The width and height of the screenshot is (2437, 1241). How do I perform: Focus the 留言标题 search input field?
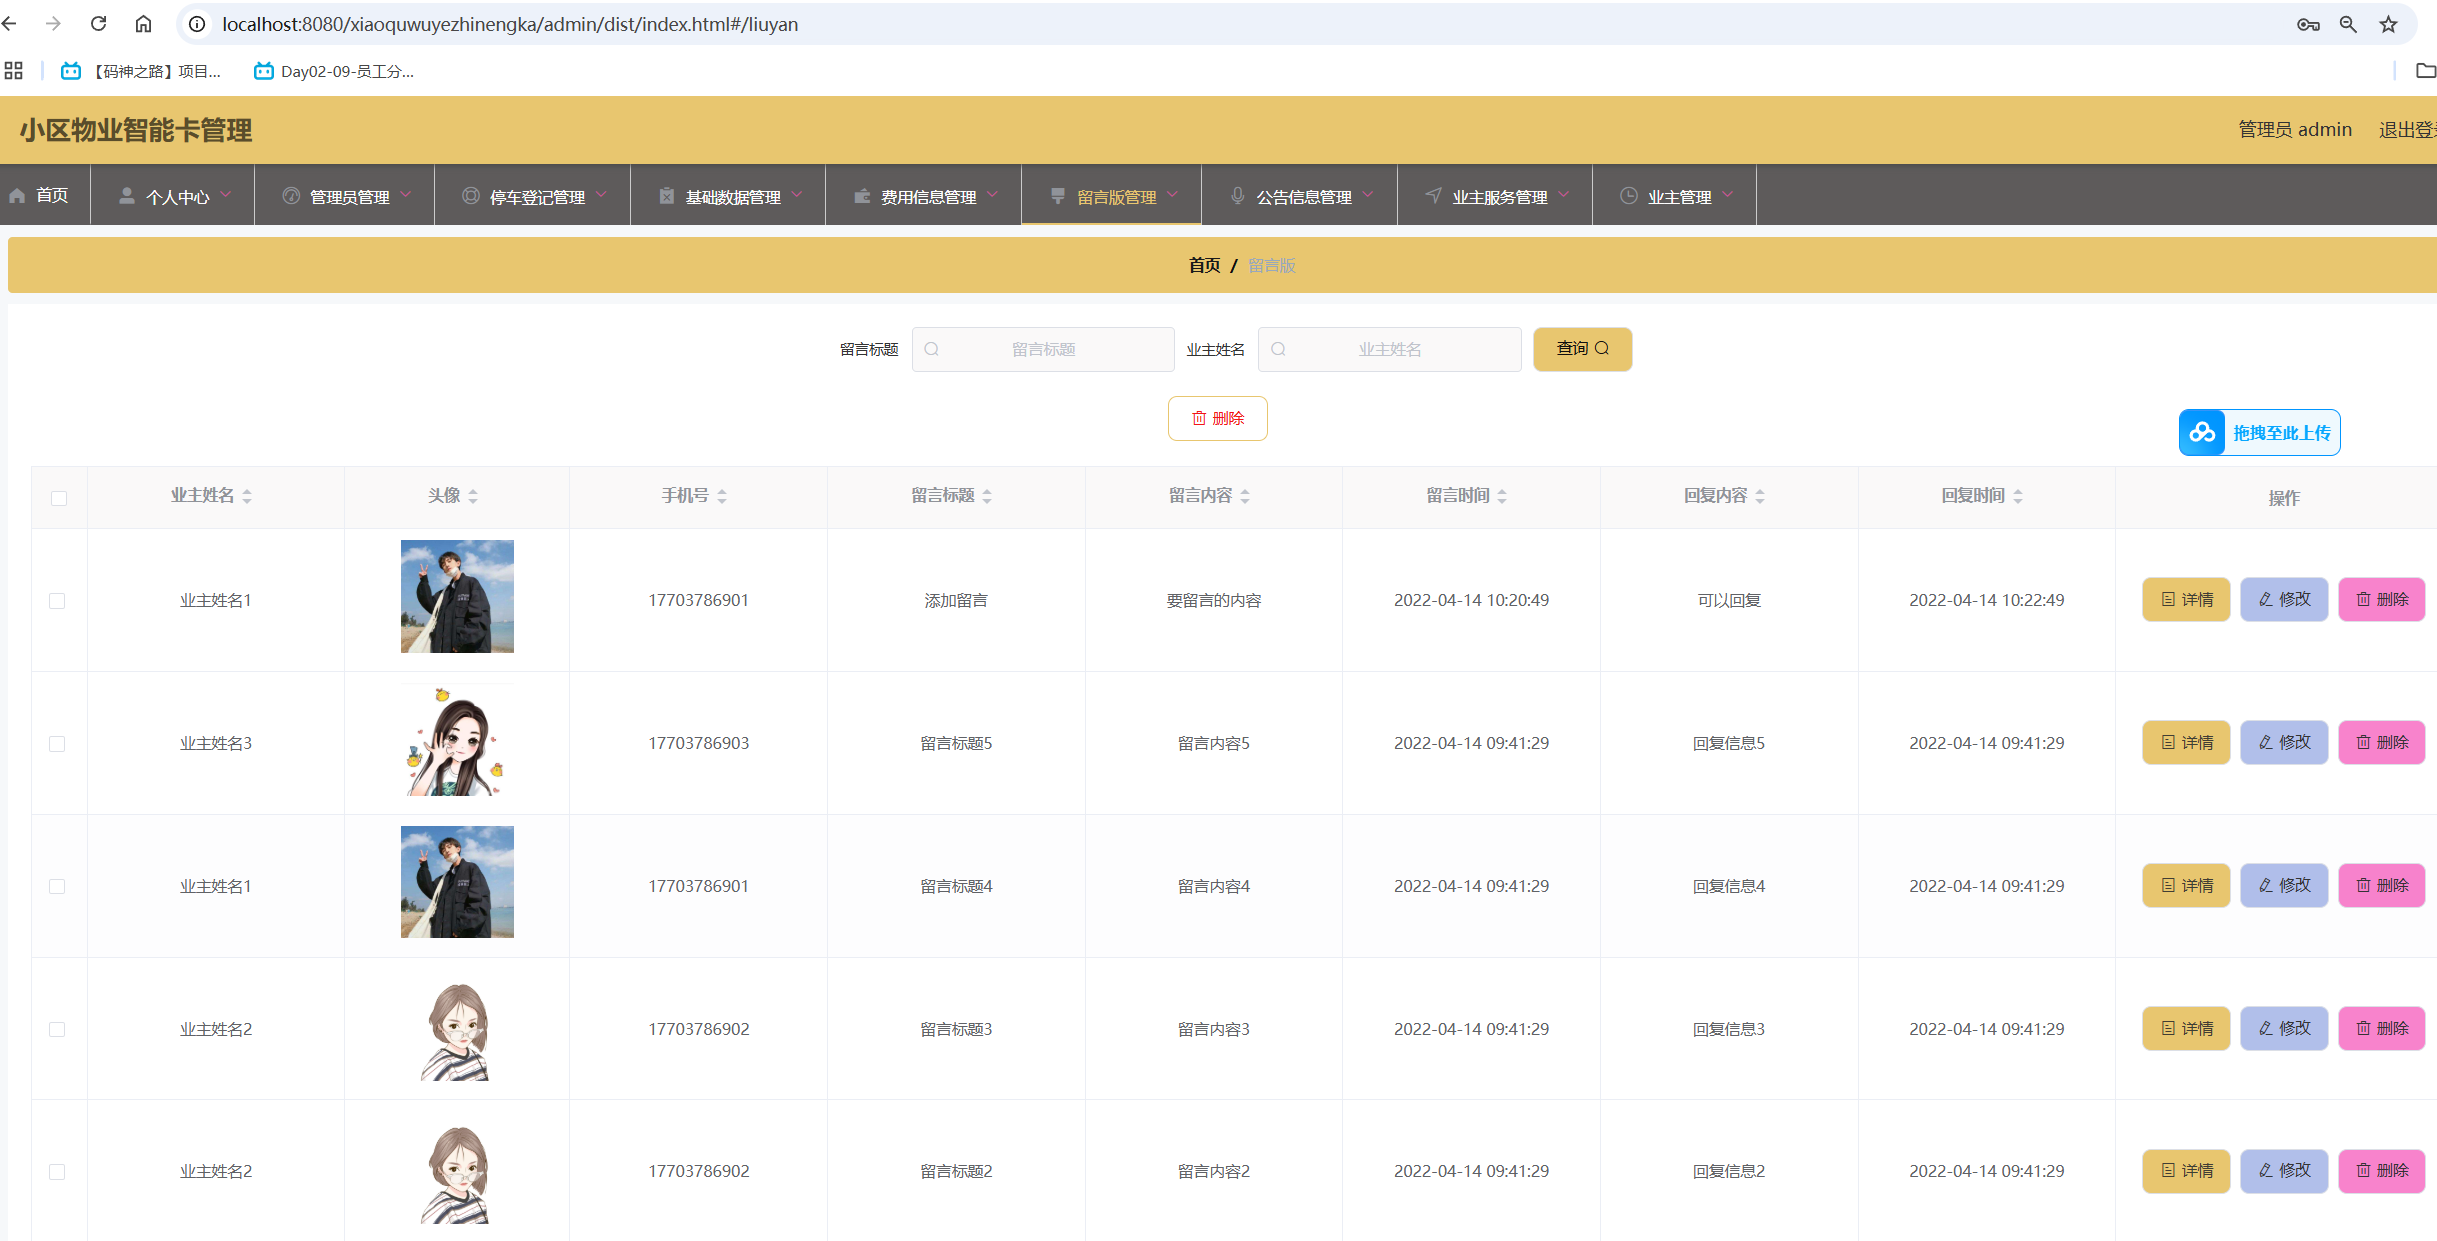coord(1043,349)
